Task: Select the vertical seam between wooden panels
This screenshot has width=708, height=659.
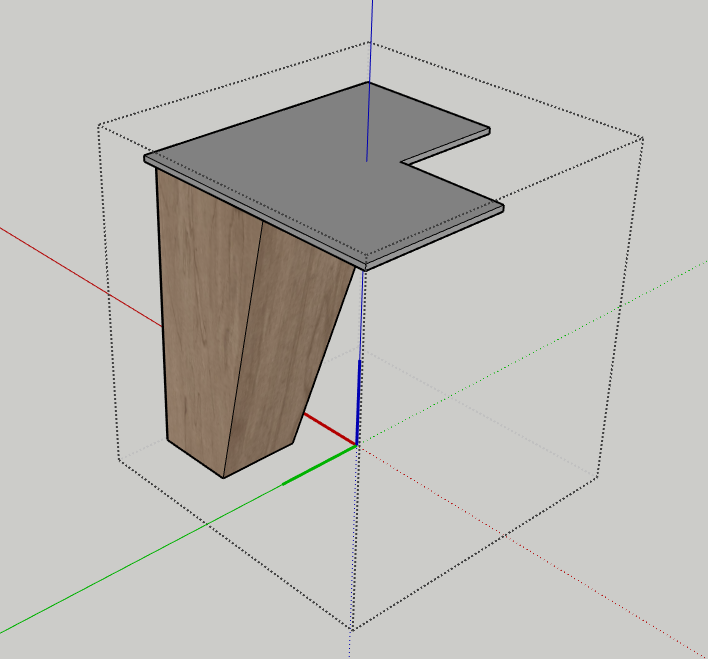Action: (243, 349)
